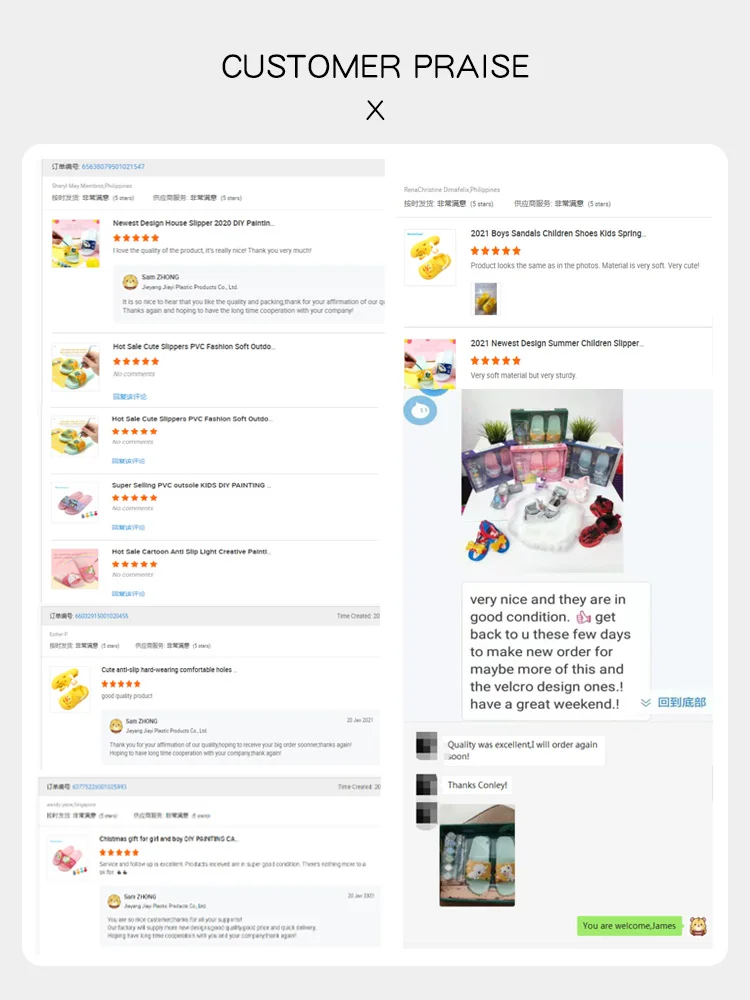Jump to bottom with the 回到底部 button
Viewport: 750px width, 1000px height.
click(x=682, y=702)
